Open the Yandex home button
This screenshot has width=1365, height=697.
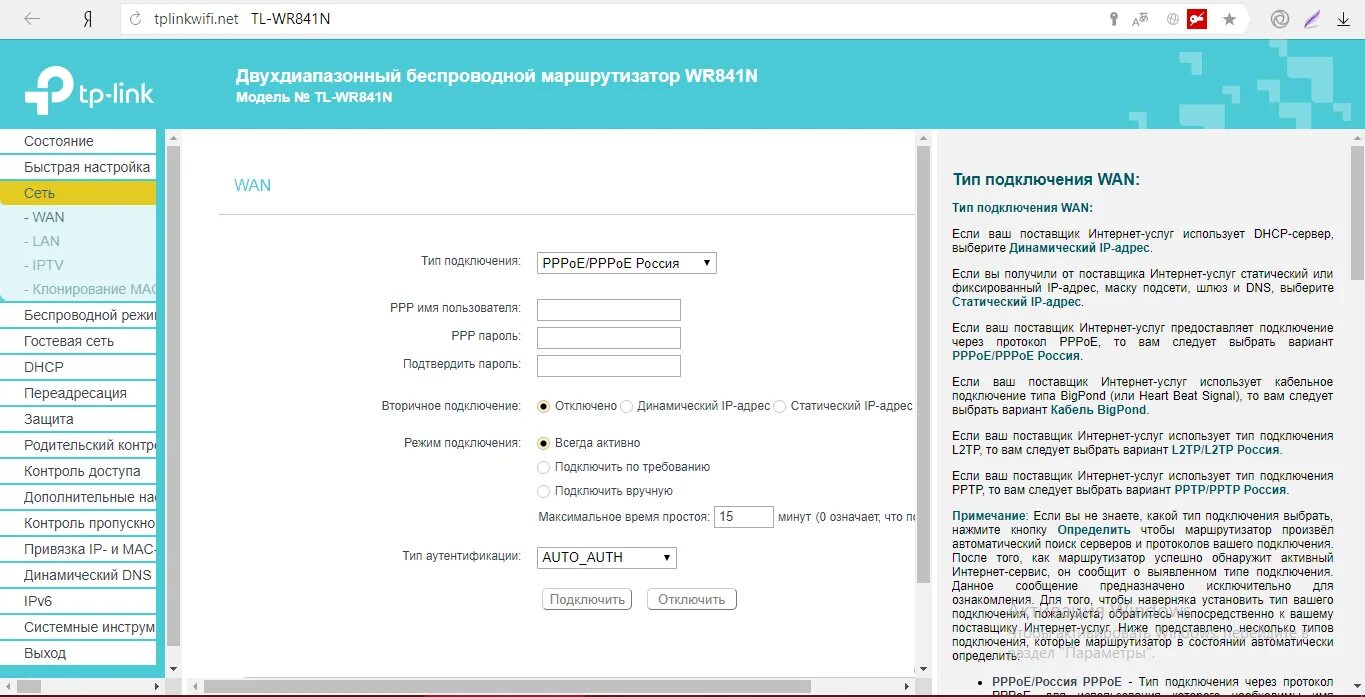88,19
